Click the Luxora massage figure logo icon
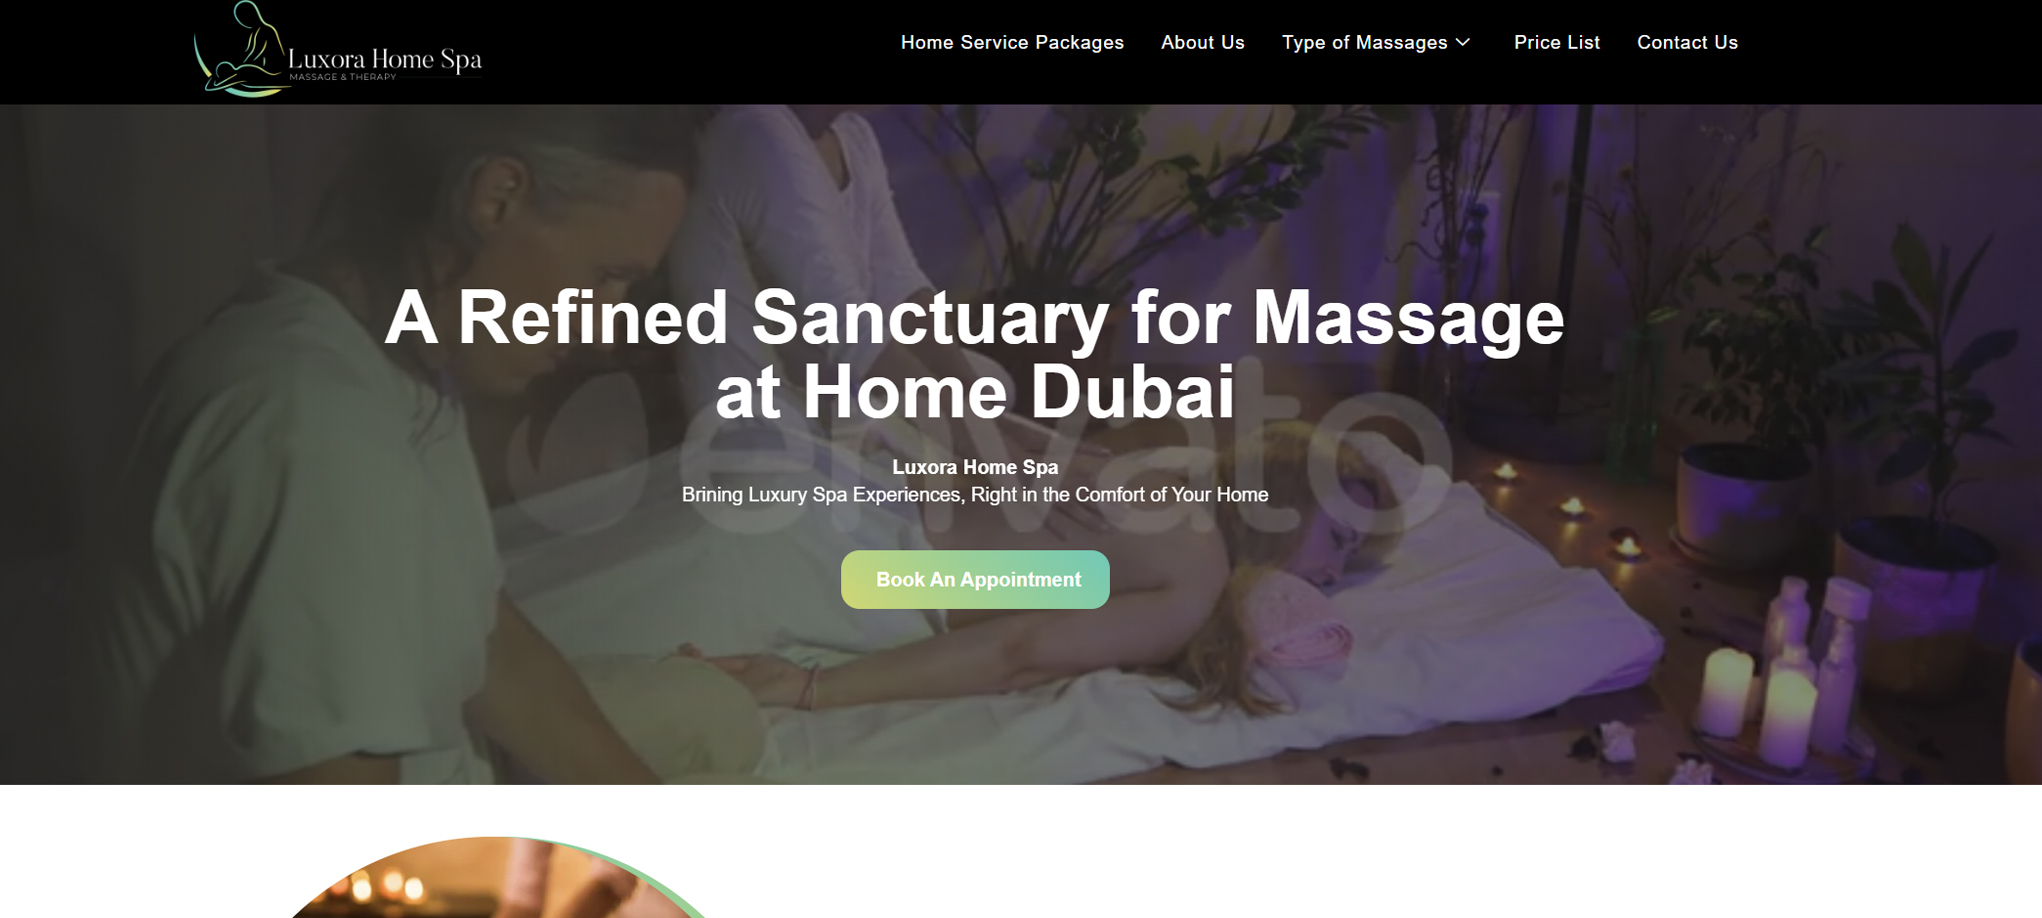 pyautogui.click(x=242, y=49)
